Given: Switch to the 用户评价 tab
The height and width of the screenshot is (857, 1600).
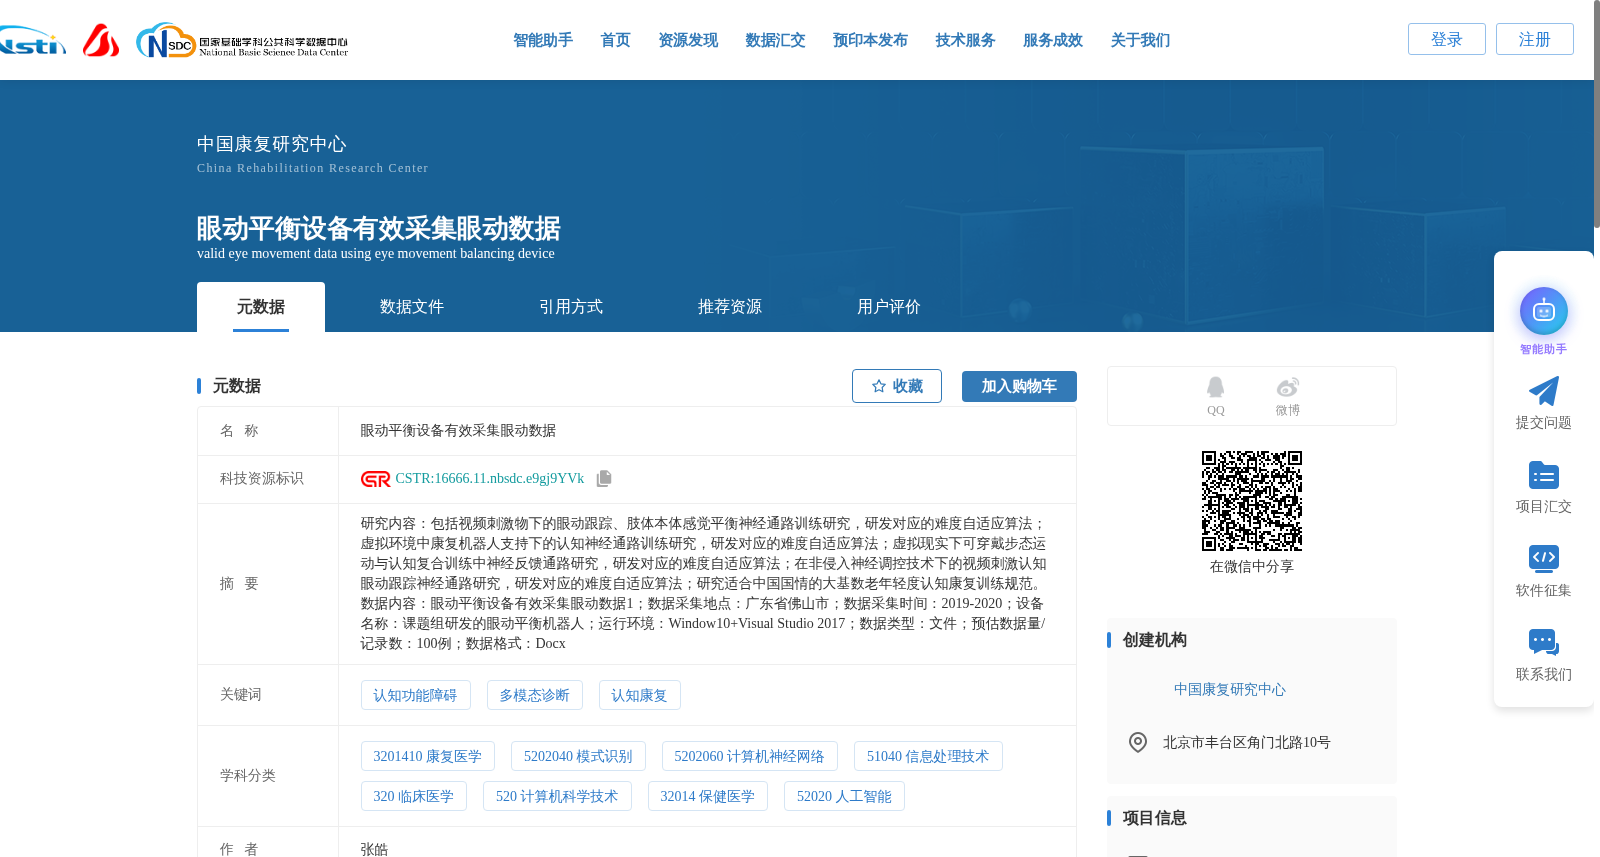Looking at the screenshot, I should (889, 307).
